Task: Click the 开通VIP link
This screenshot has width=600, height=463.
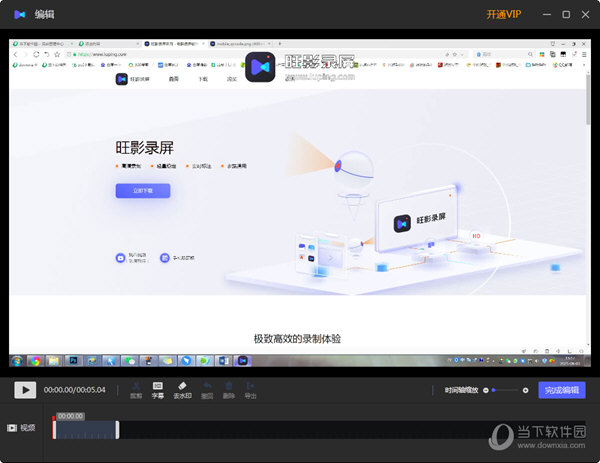Action: click(x=504, y=15)
